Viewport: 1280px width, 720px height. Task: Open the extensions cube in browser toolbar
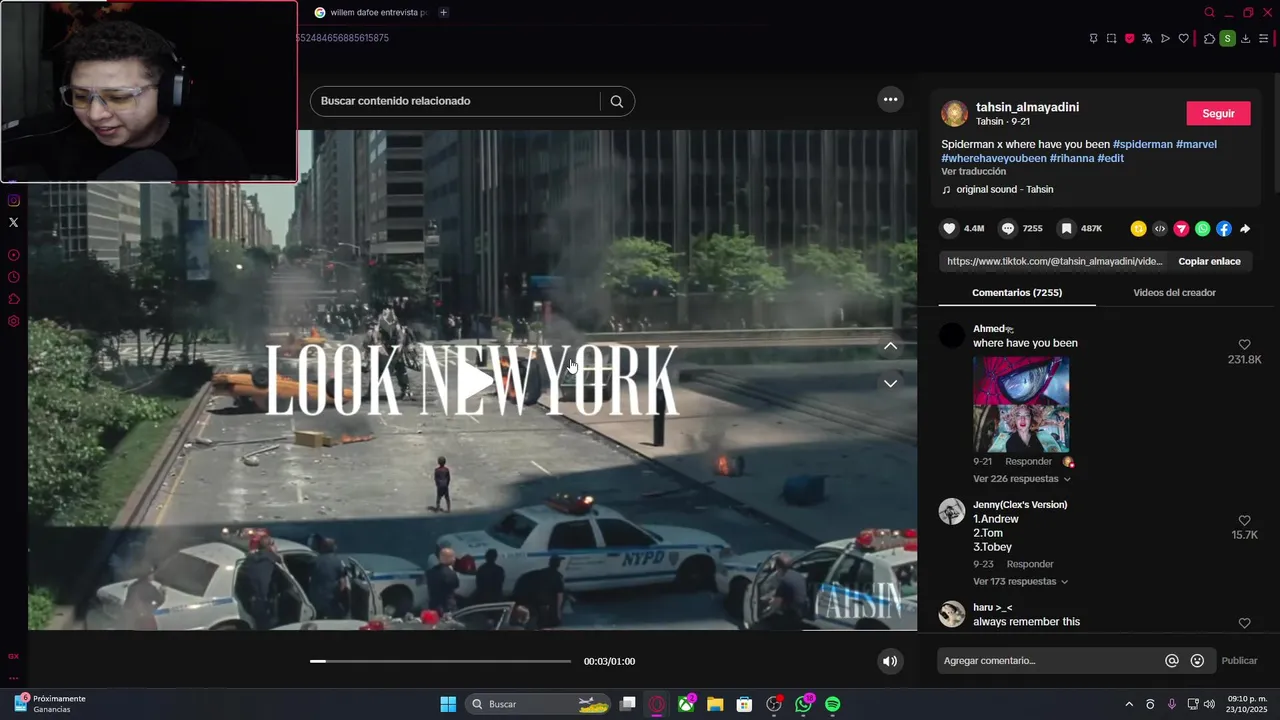(1209, 38)
